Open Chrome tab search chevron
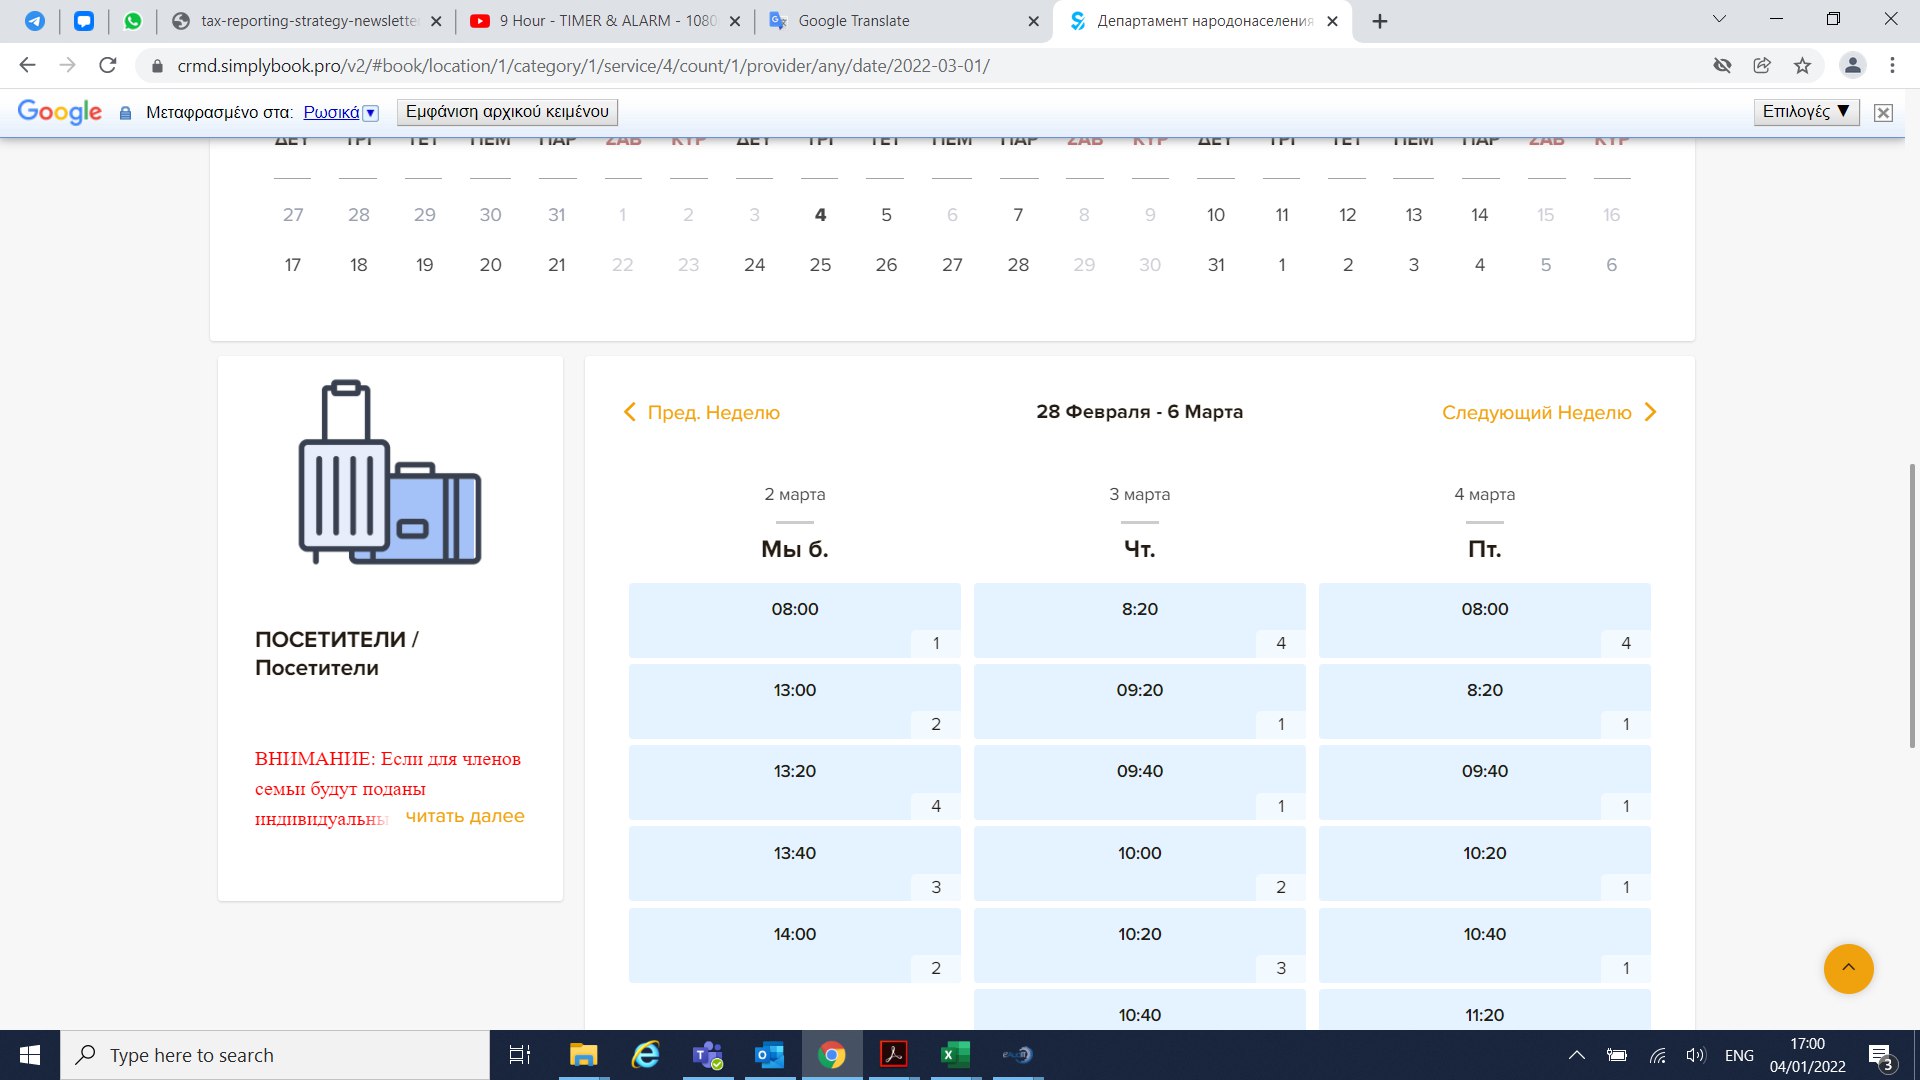This screenshot has height=1080, width=1920. [x=1719, y=20]
